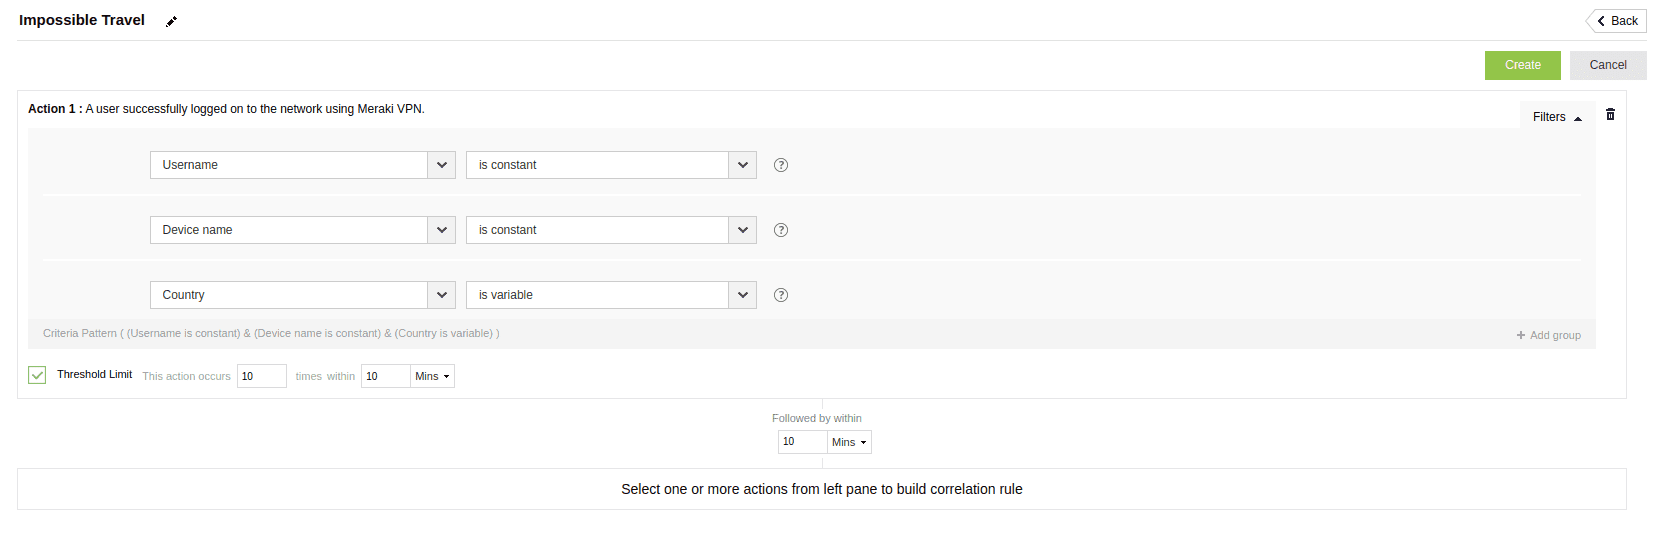This screenshot has height=548, width=1661.
Task: Delete Action 1 using the trash icon
Action: (1610, 115)
